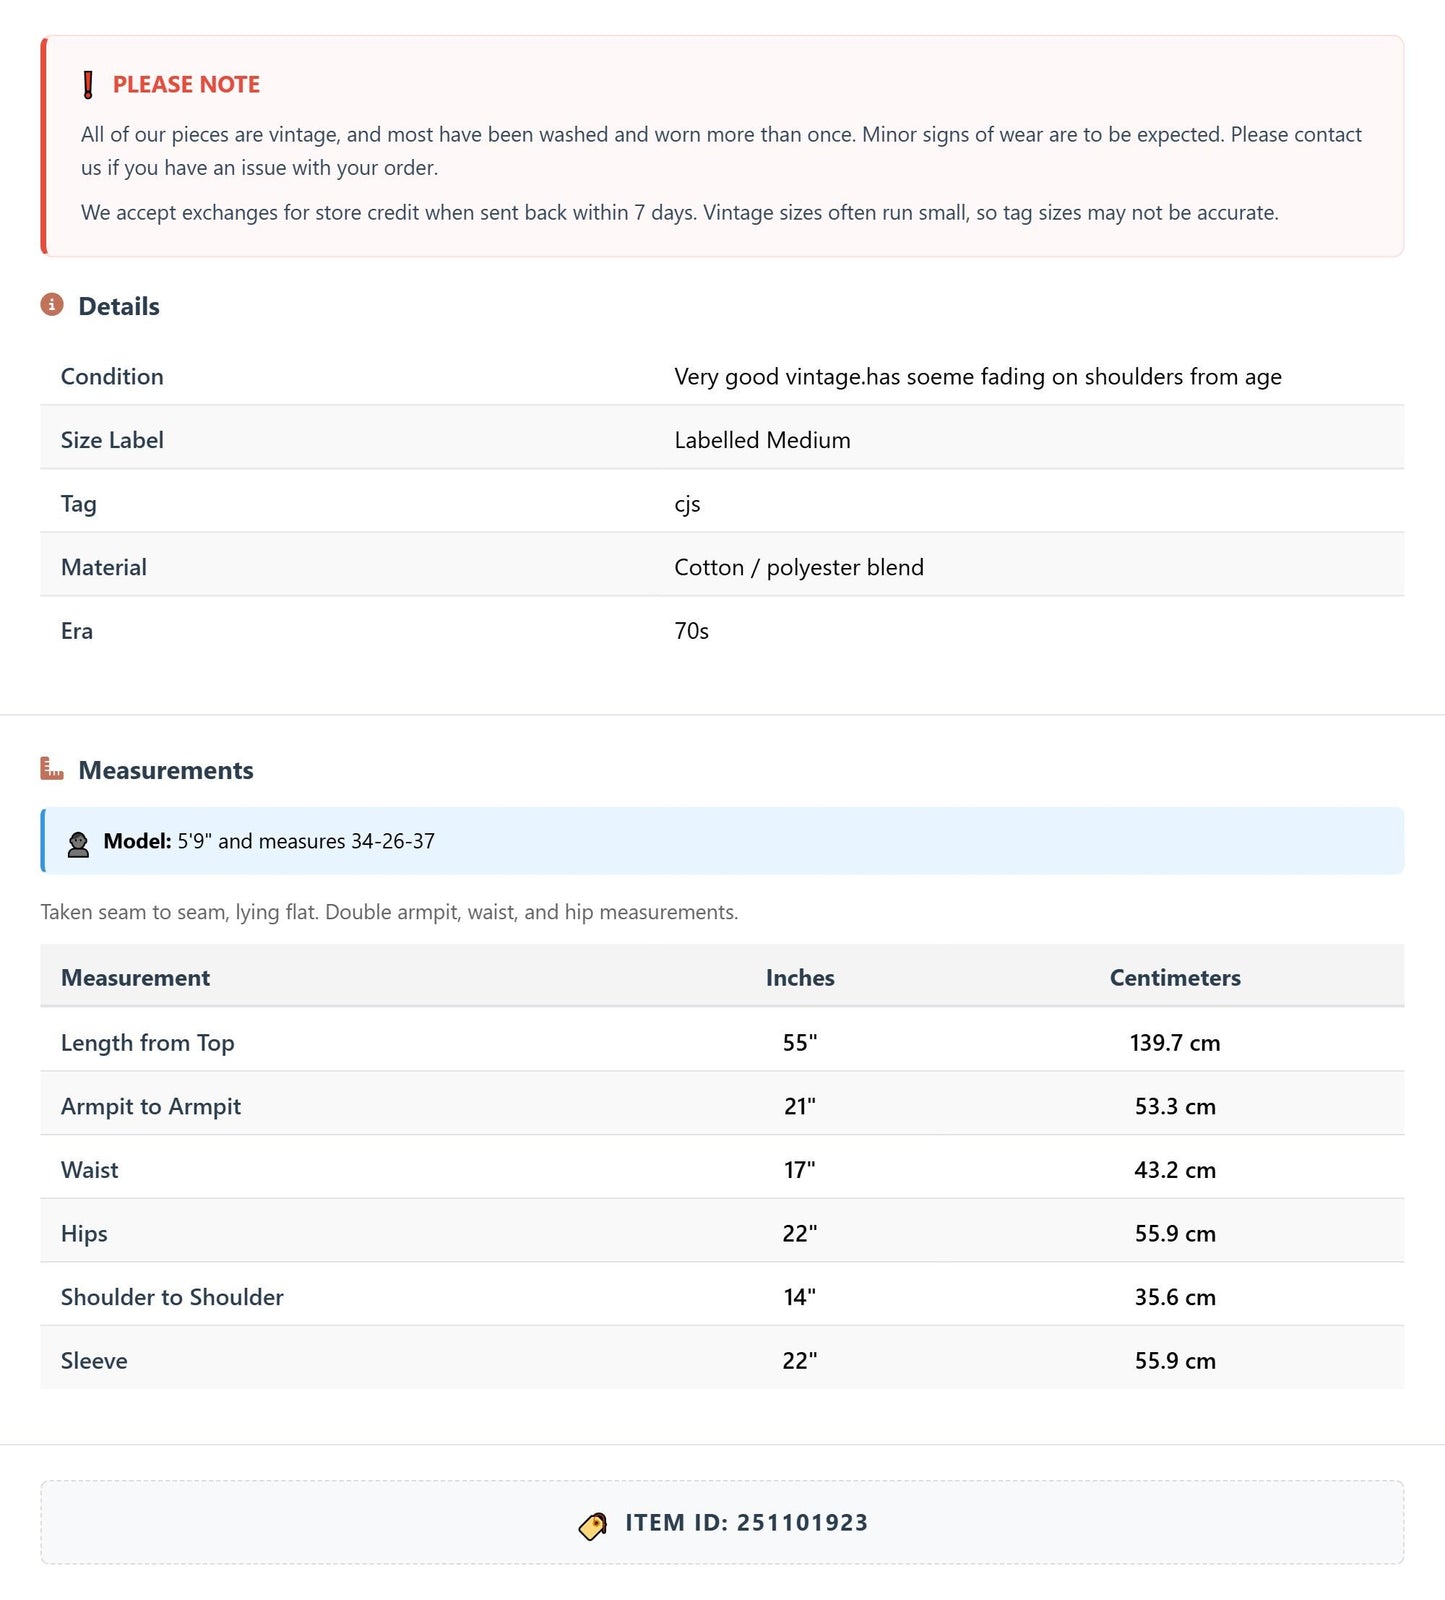
Task: Click the Shoulder to Shoulder row label
Action: click(172, 1297)
